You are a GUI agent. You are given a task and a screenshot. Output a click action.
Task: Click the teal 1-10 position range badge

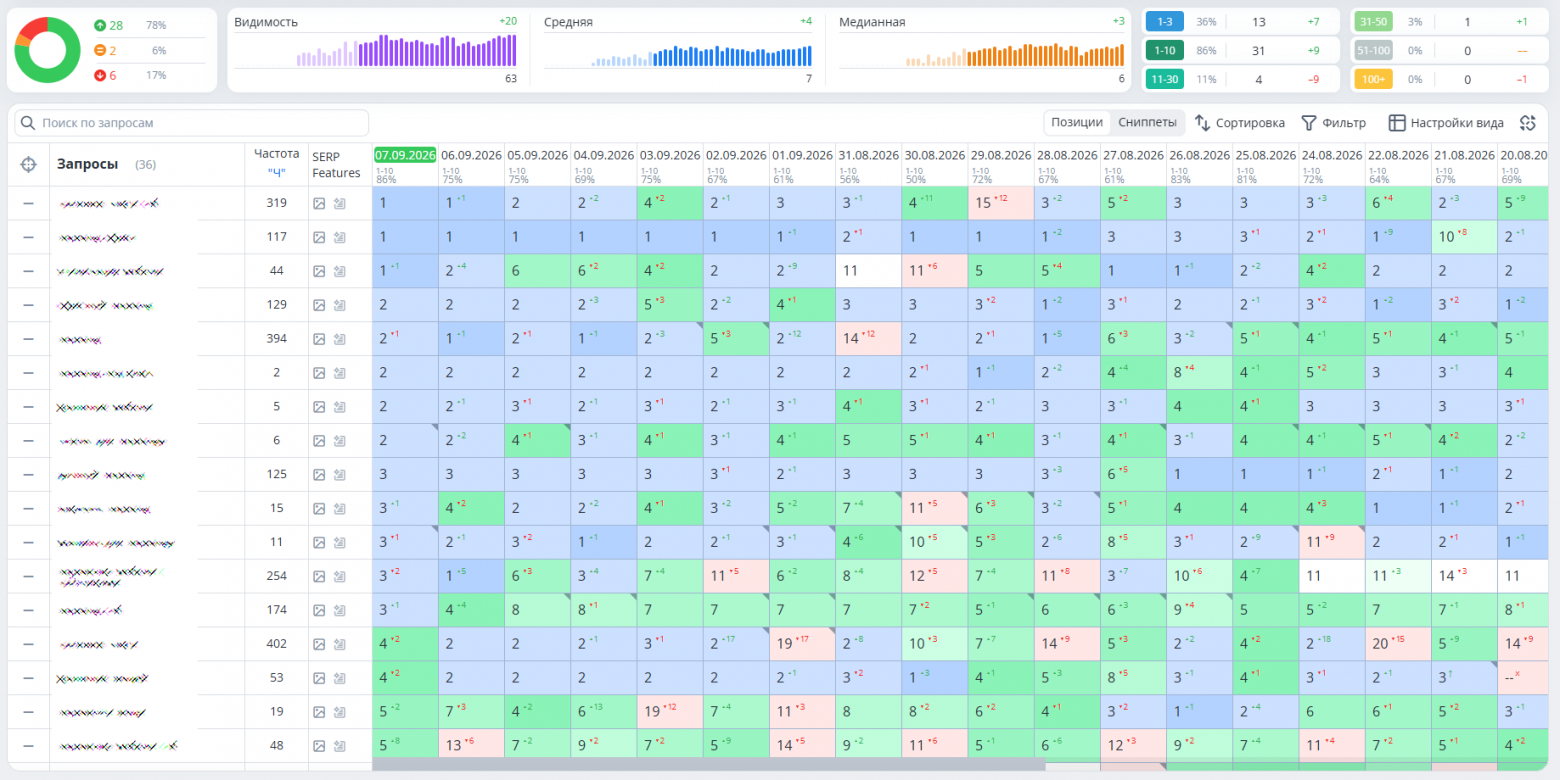point(1166,50)
